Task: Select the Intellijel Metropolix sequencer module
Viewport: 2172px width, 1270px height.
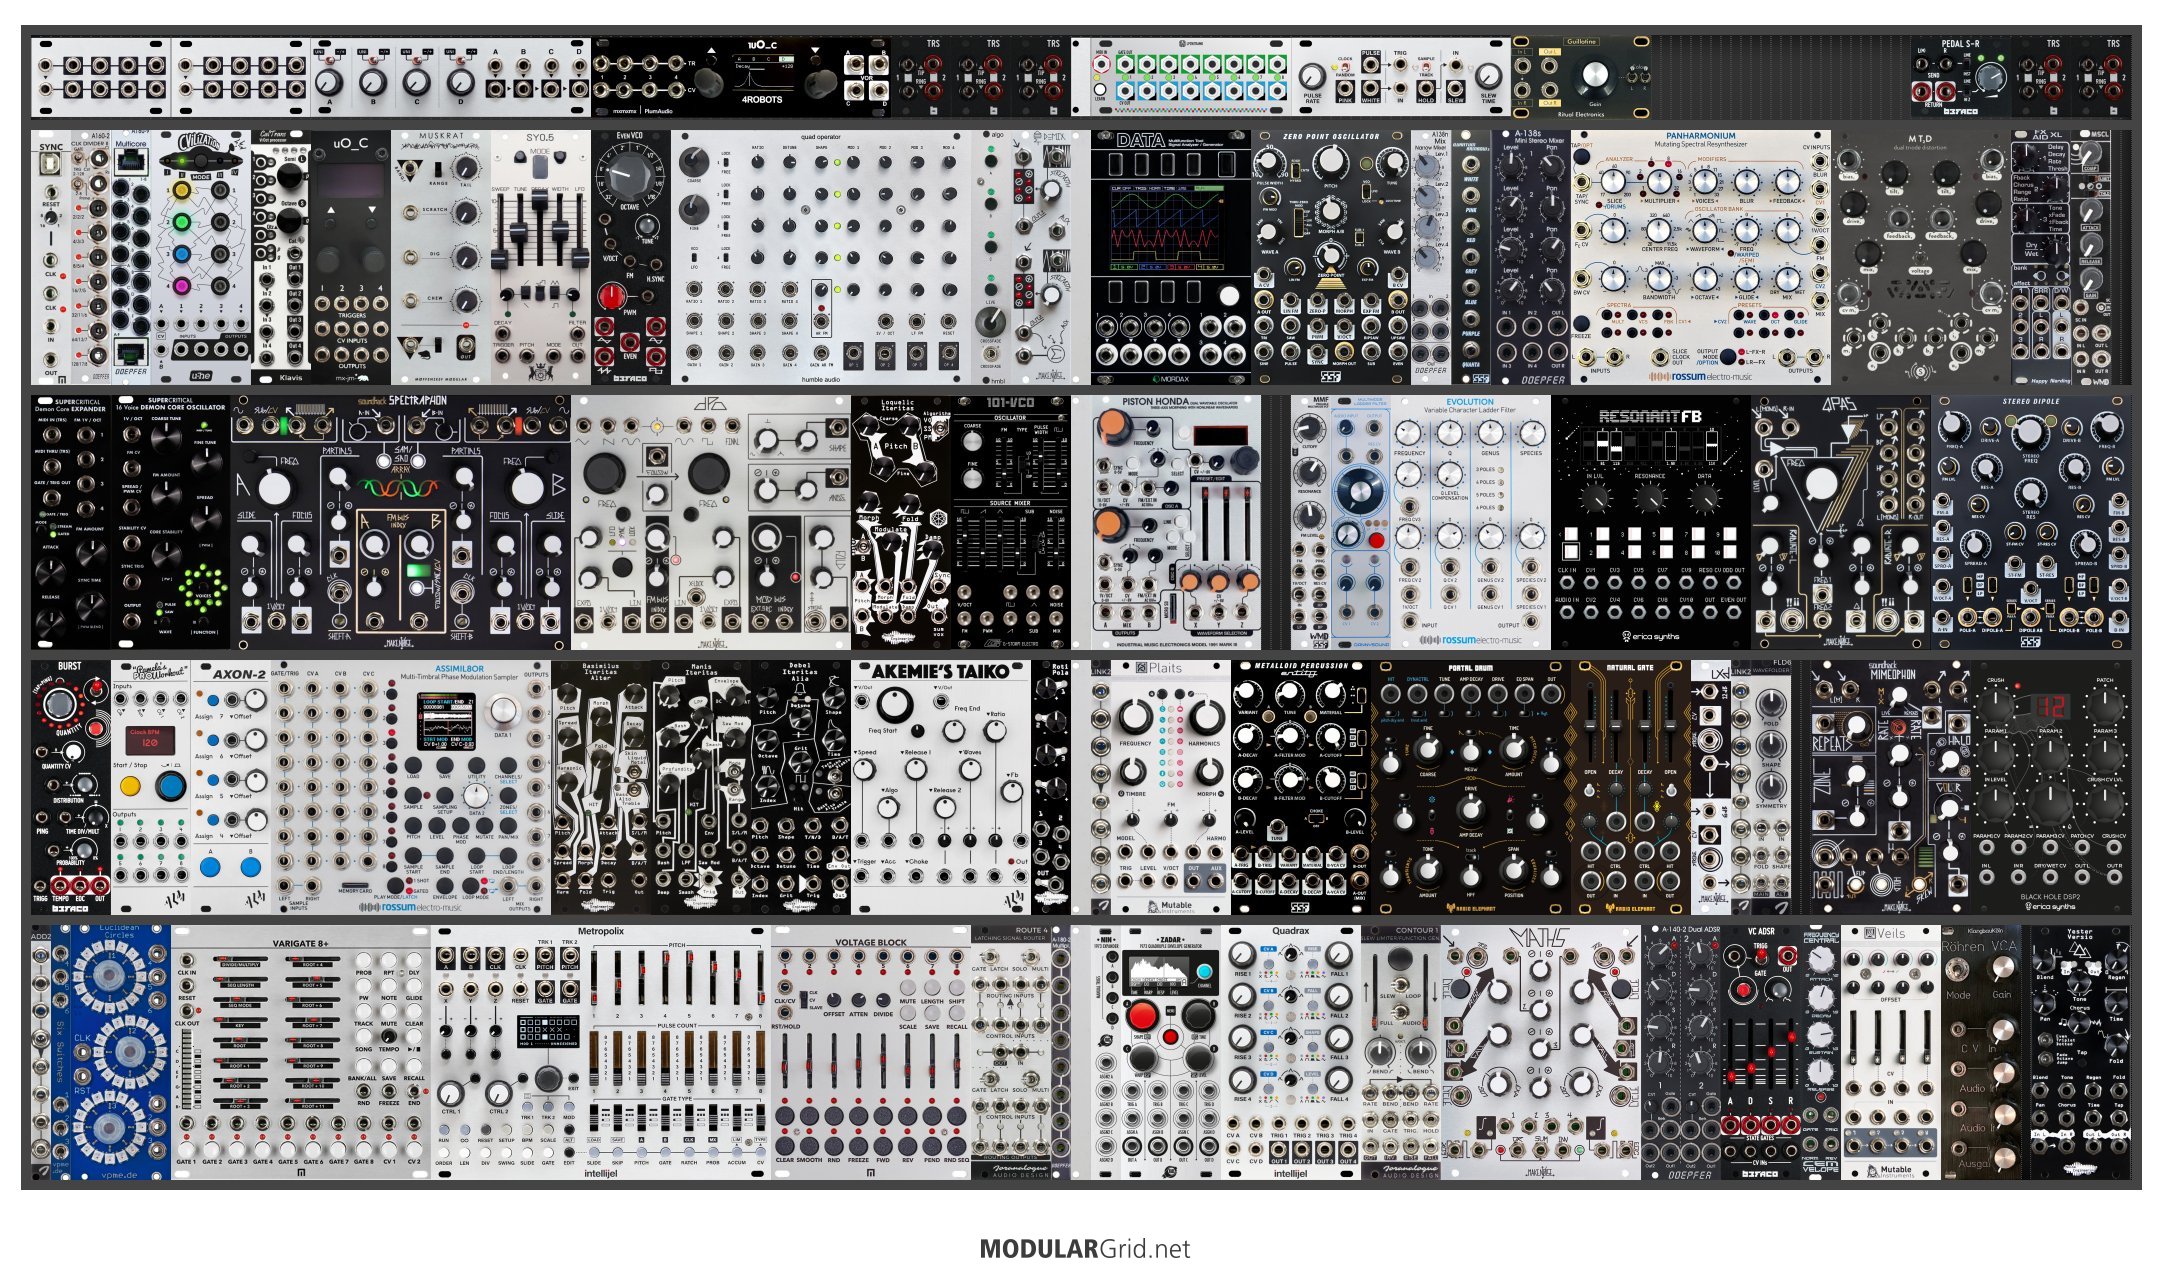Action: (x=601, y=1052)
